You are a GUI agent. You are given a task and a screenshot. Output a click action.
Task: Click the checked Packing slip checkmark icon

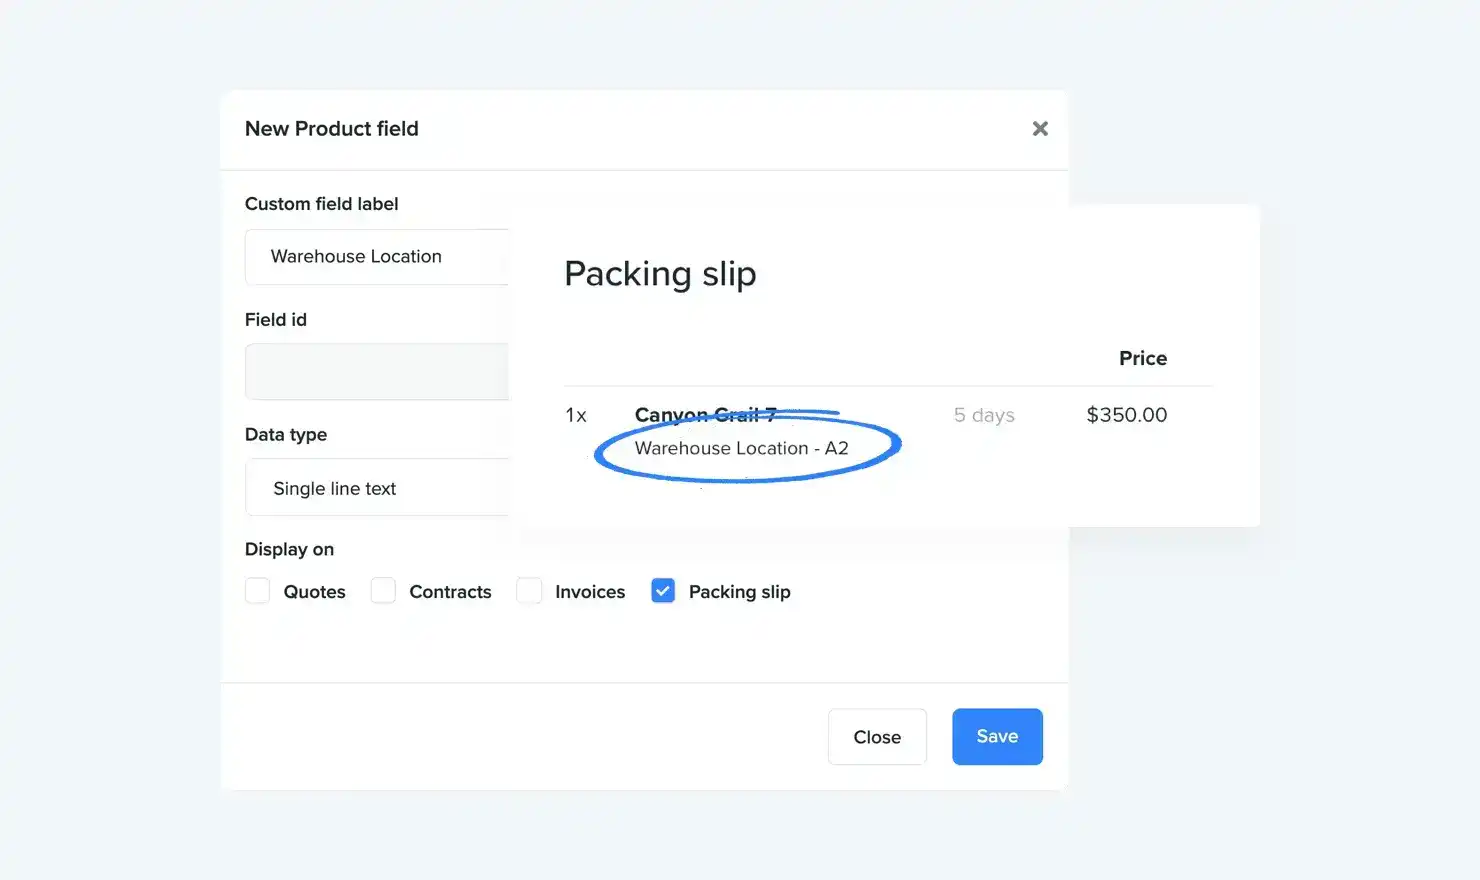662,590
